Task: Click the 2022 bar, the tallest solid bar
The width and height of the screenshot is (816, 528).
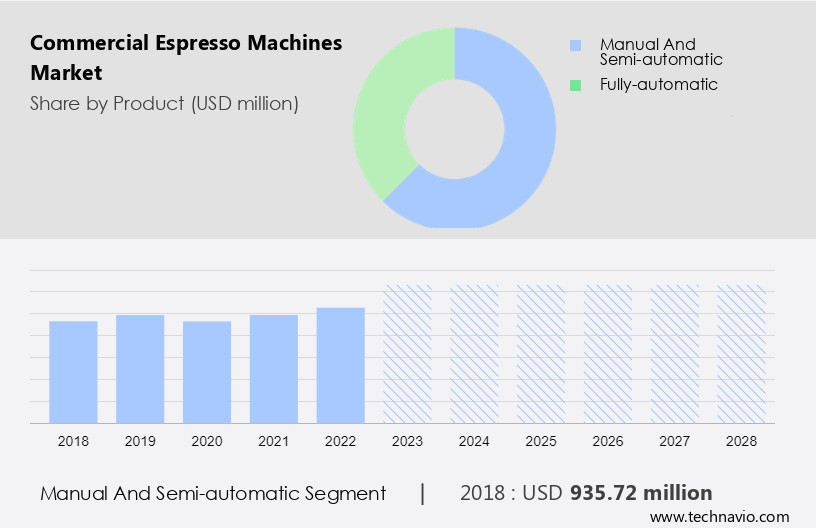Action: 341,365
